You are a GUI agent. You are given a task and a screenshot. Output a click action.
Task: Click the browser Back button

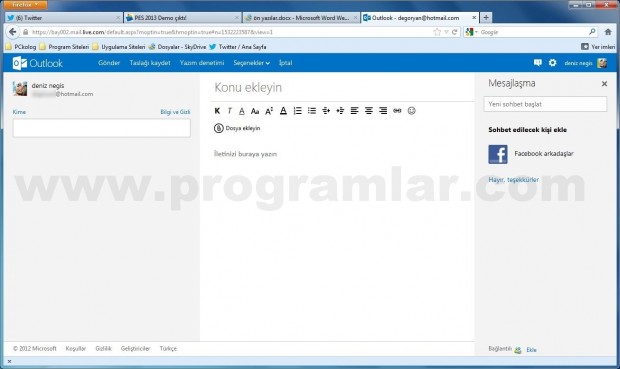pos(13,32)
